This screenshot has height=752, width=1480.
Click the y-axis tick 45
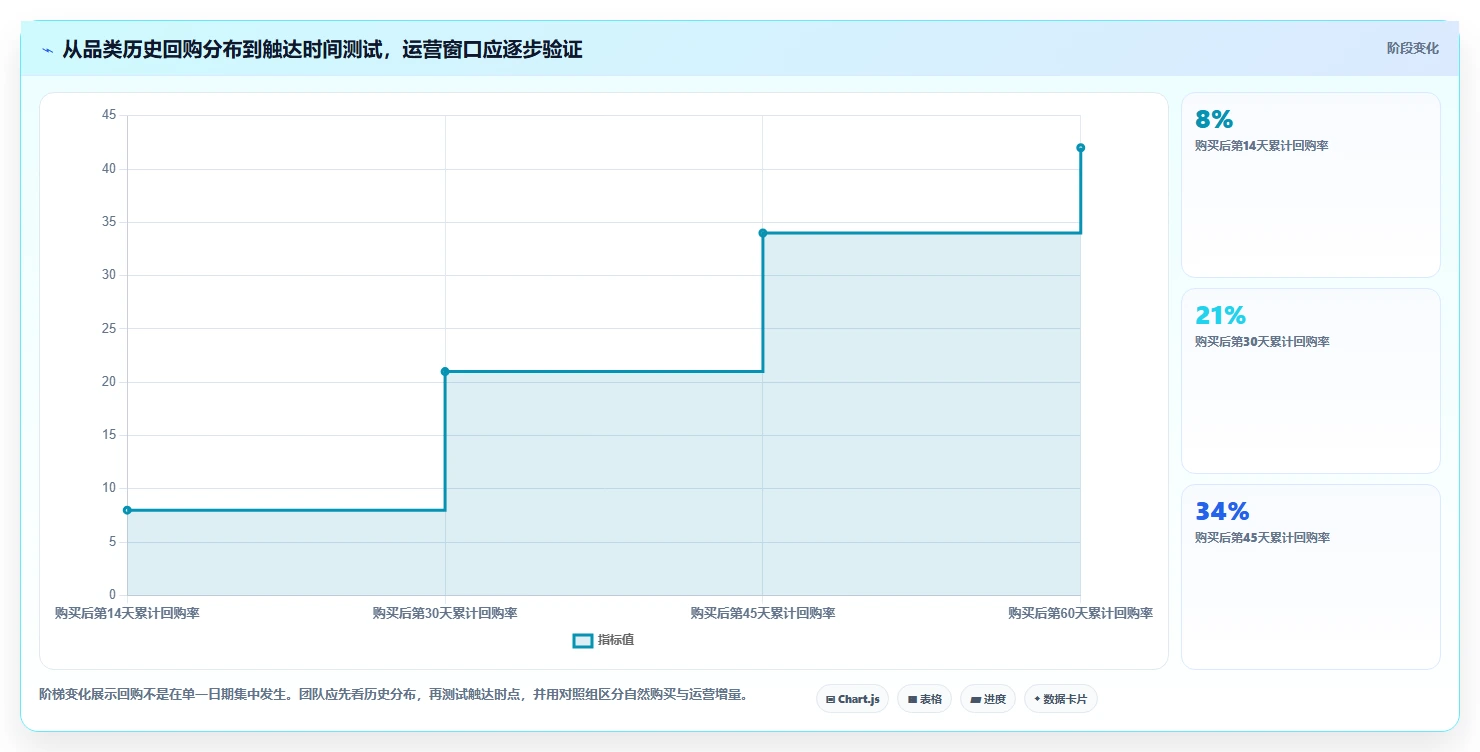tap(109, 115)
